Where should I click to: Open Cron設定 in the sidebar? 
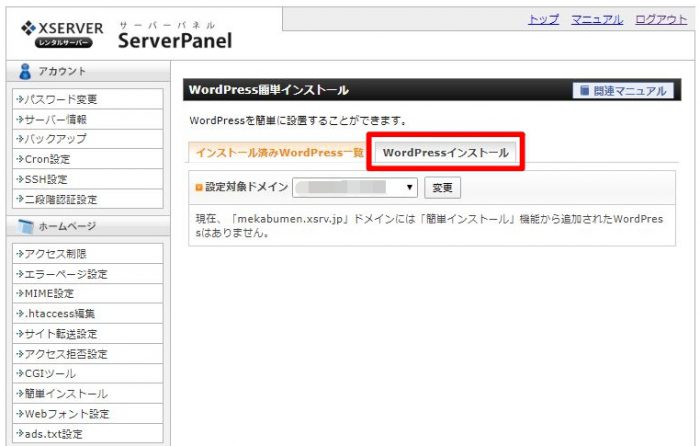(x=88, y=159)
